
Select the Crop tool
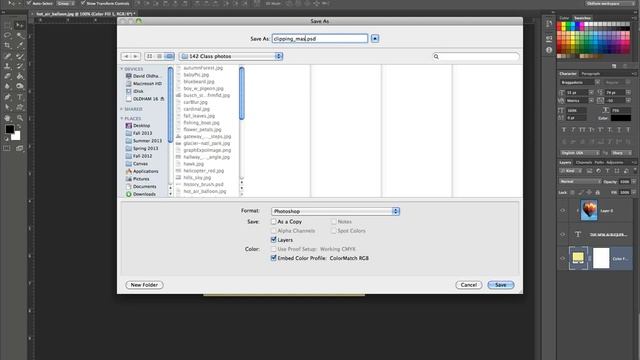click(7, 45)
